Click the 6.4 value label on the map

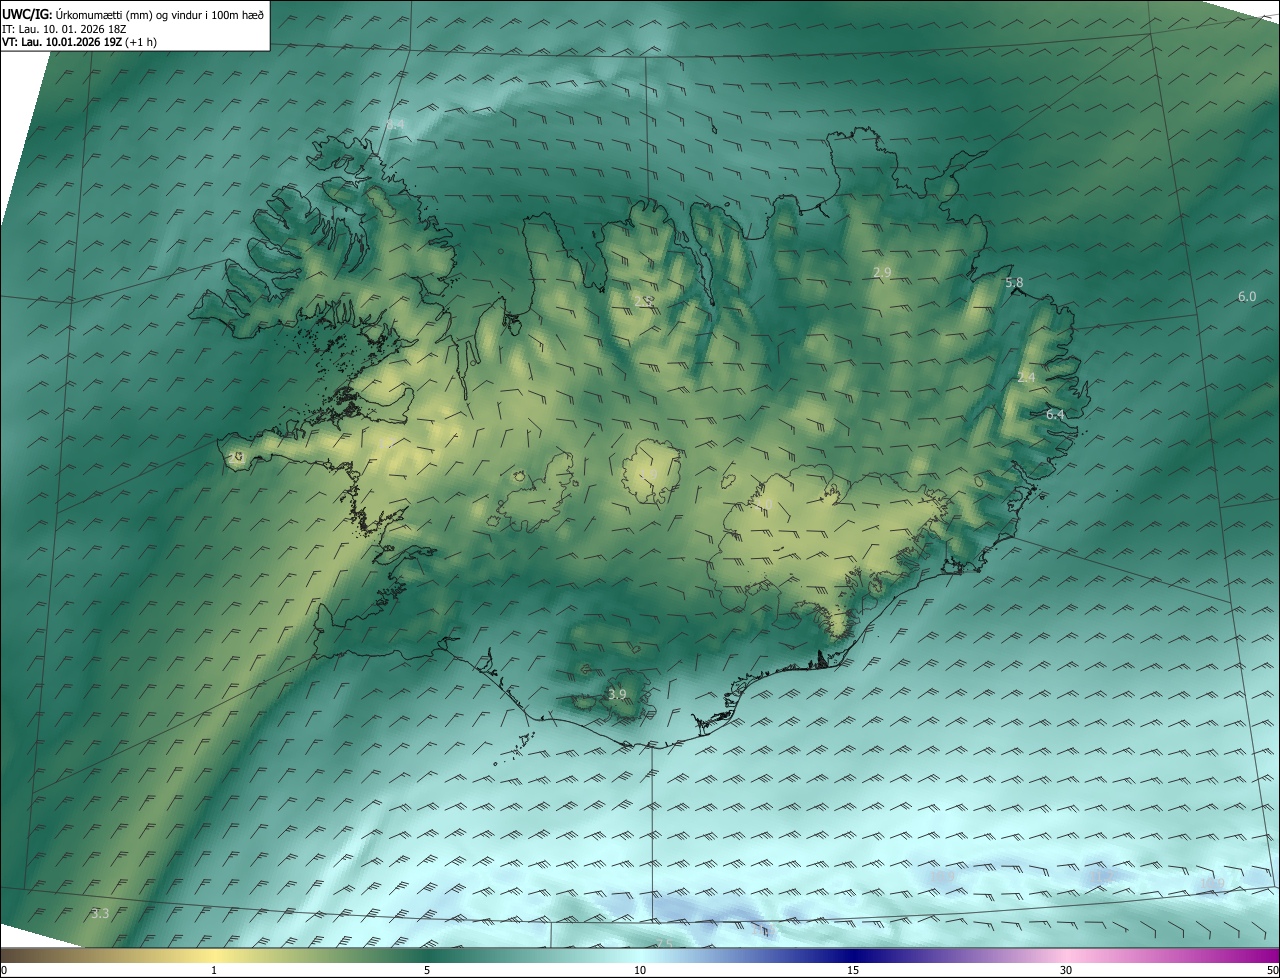(1055, 414)
